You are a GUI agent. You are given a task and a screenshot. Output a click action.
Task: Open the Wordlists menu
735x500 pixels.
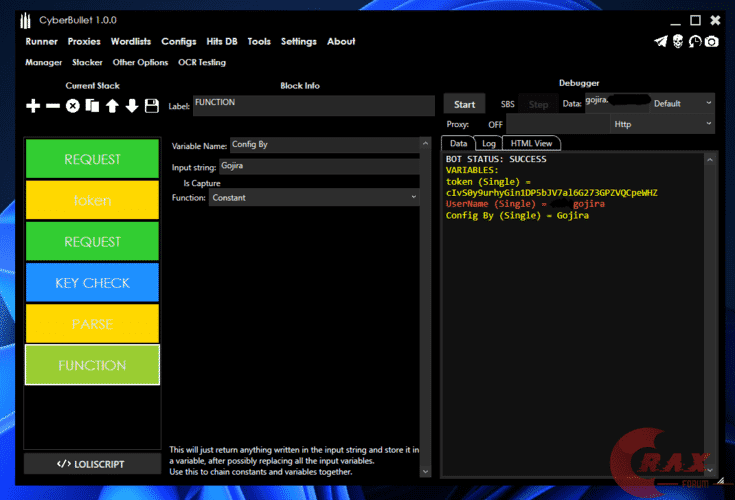click(x=130, y=41)
